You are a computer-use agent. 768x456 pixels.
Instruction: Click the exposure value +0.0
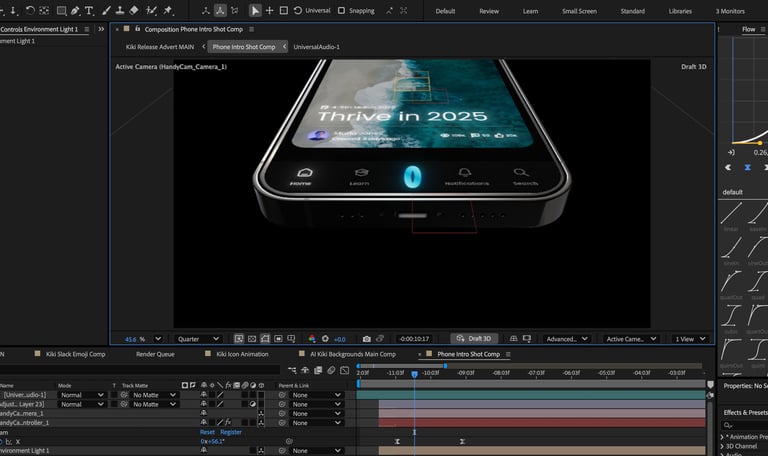(339, 339)
